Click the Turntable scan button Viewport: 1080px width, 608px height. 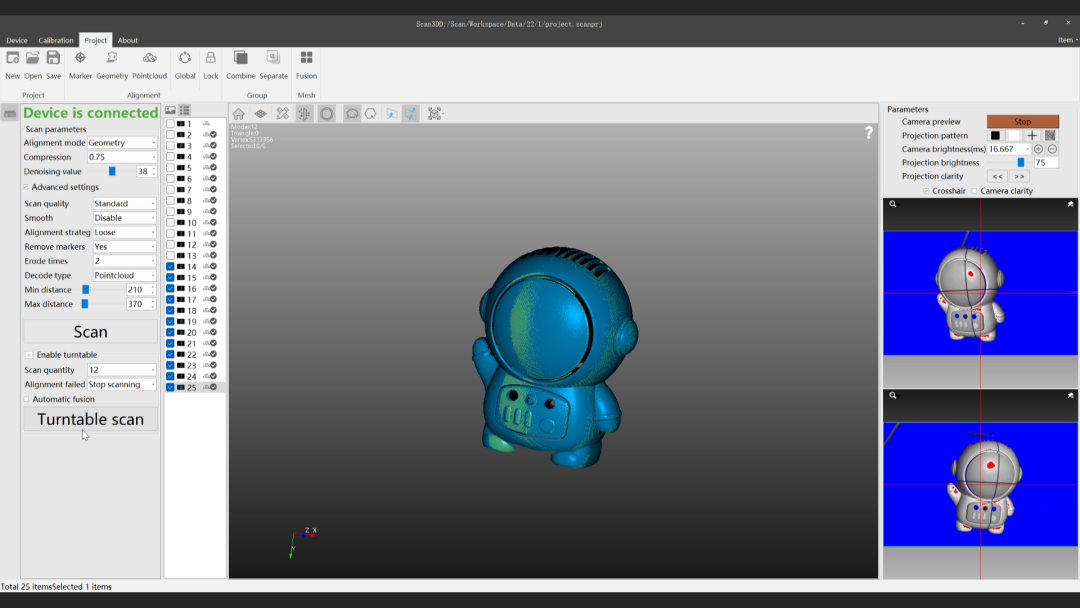coord(90,419)
